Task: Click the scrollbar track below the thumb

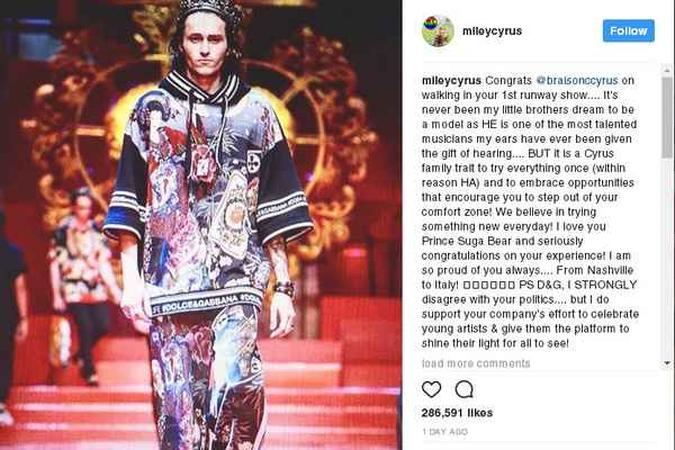Action: pyautogui.click(x=667, y=258)
